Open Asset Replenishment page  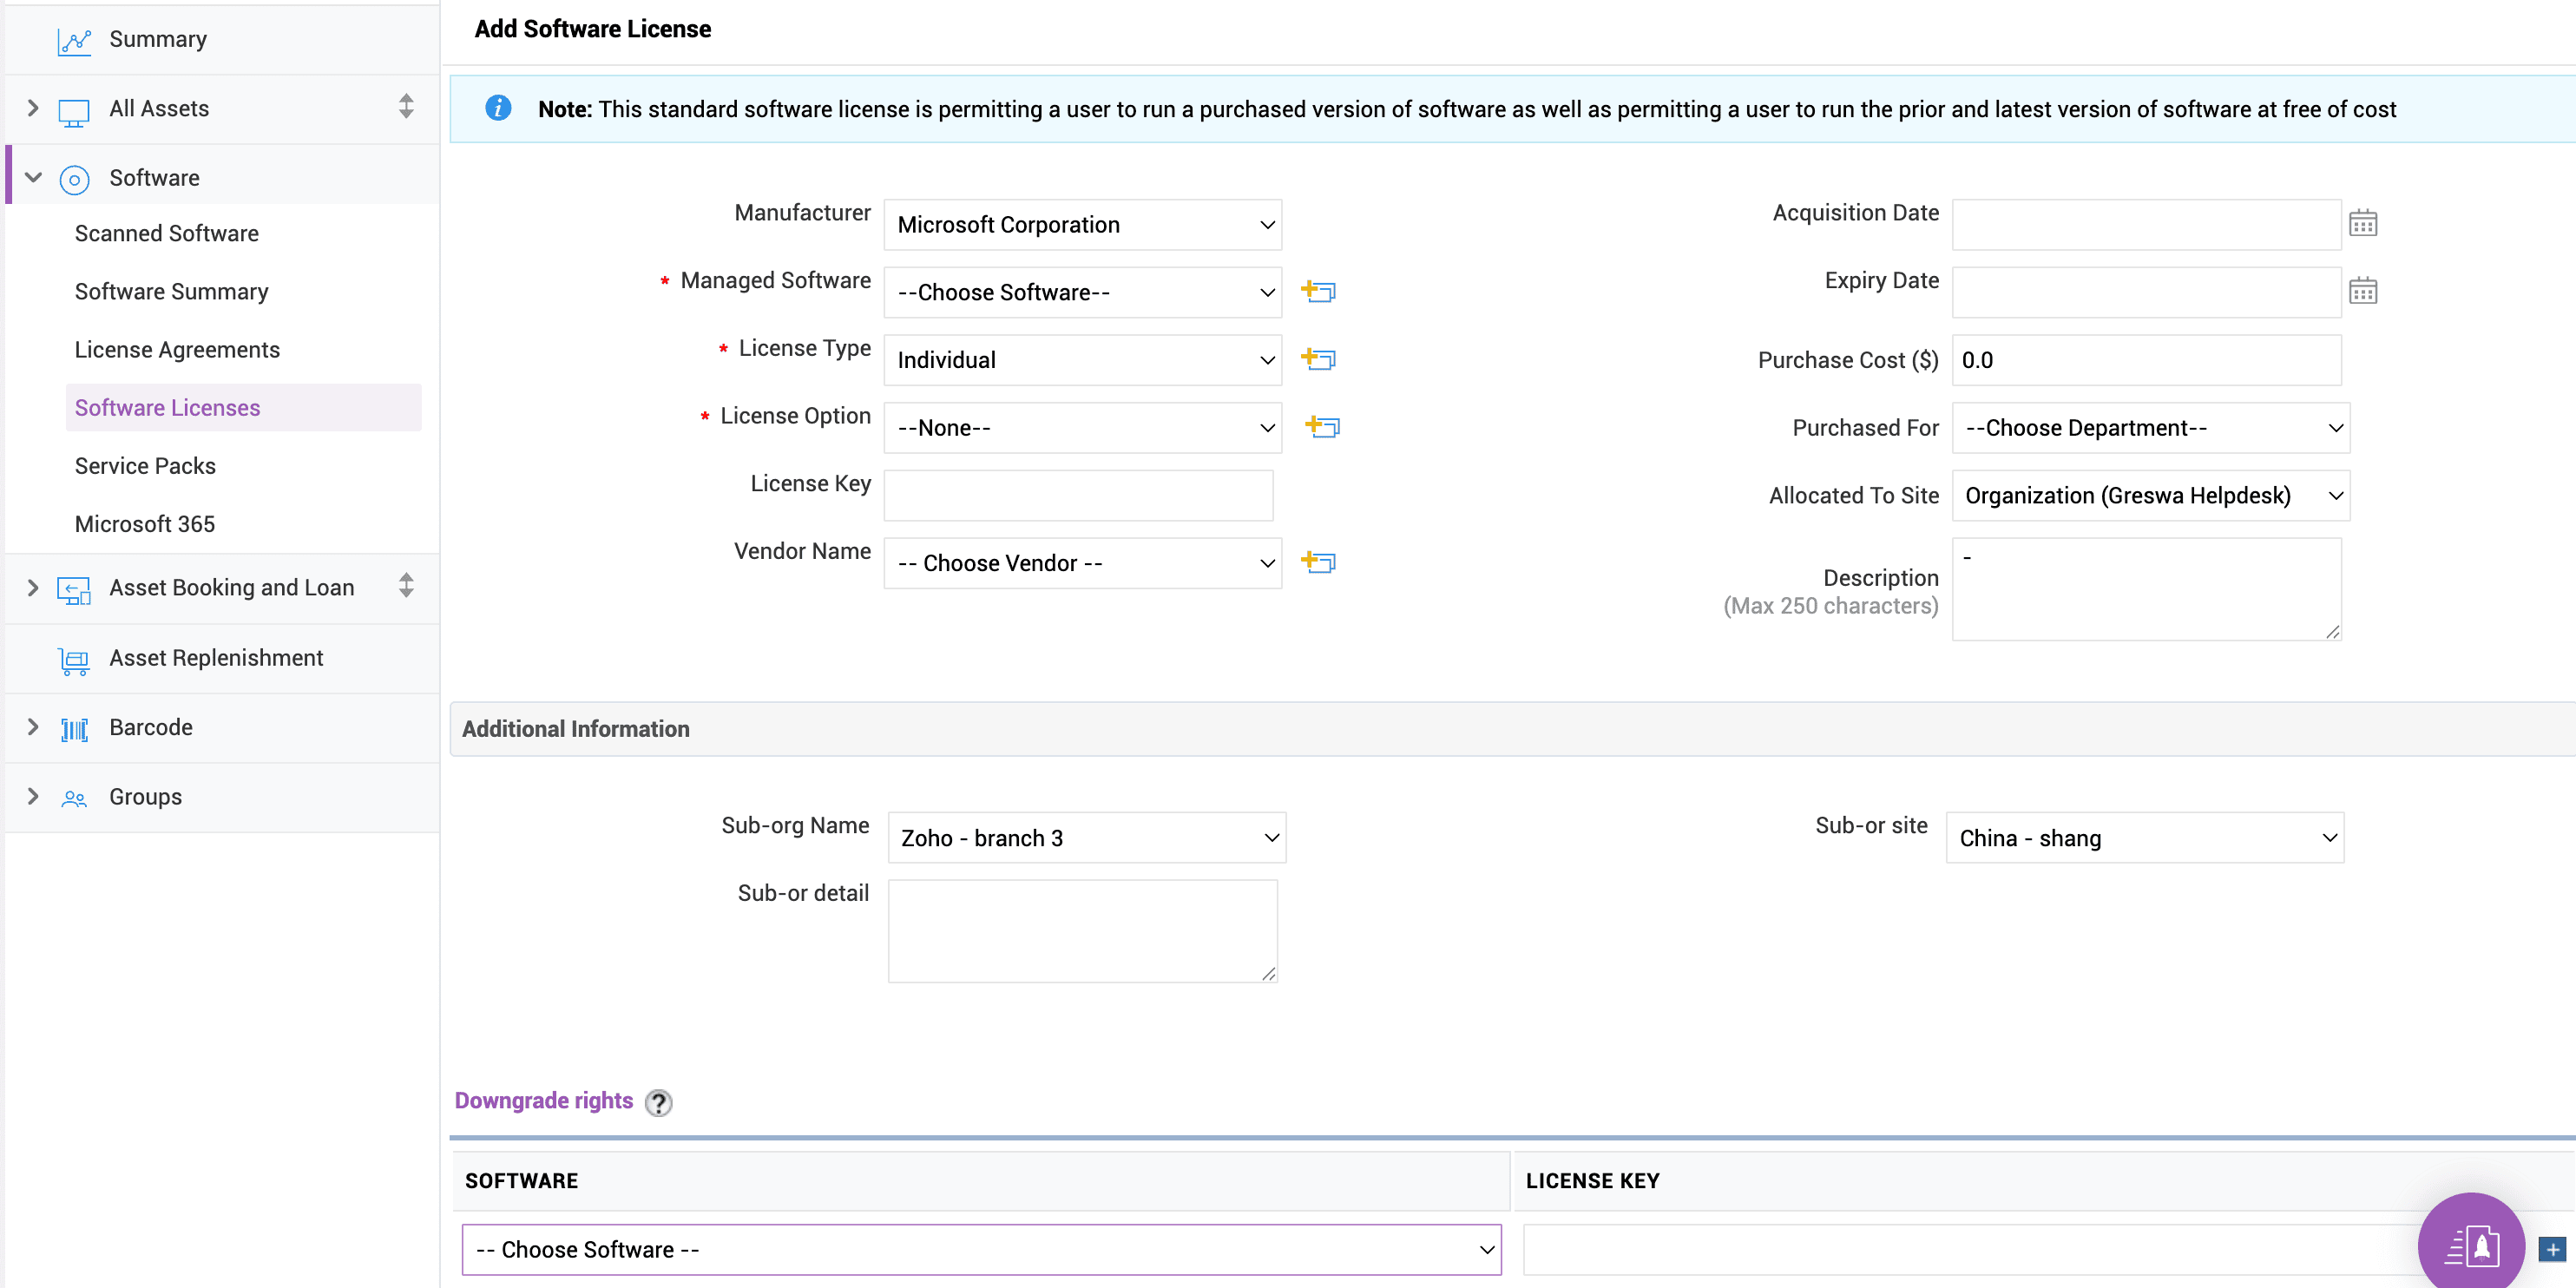[216, 658]
